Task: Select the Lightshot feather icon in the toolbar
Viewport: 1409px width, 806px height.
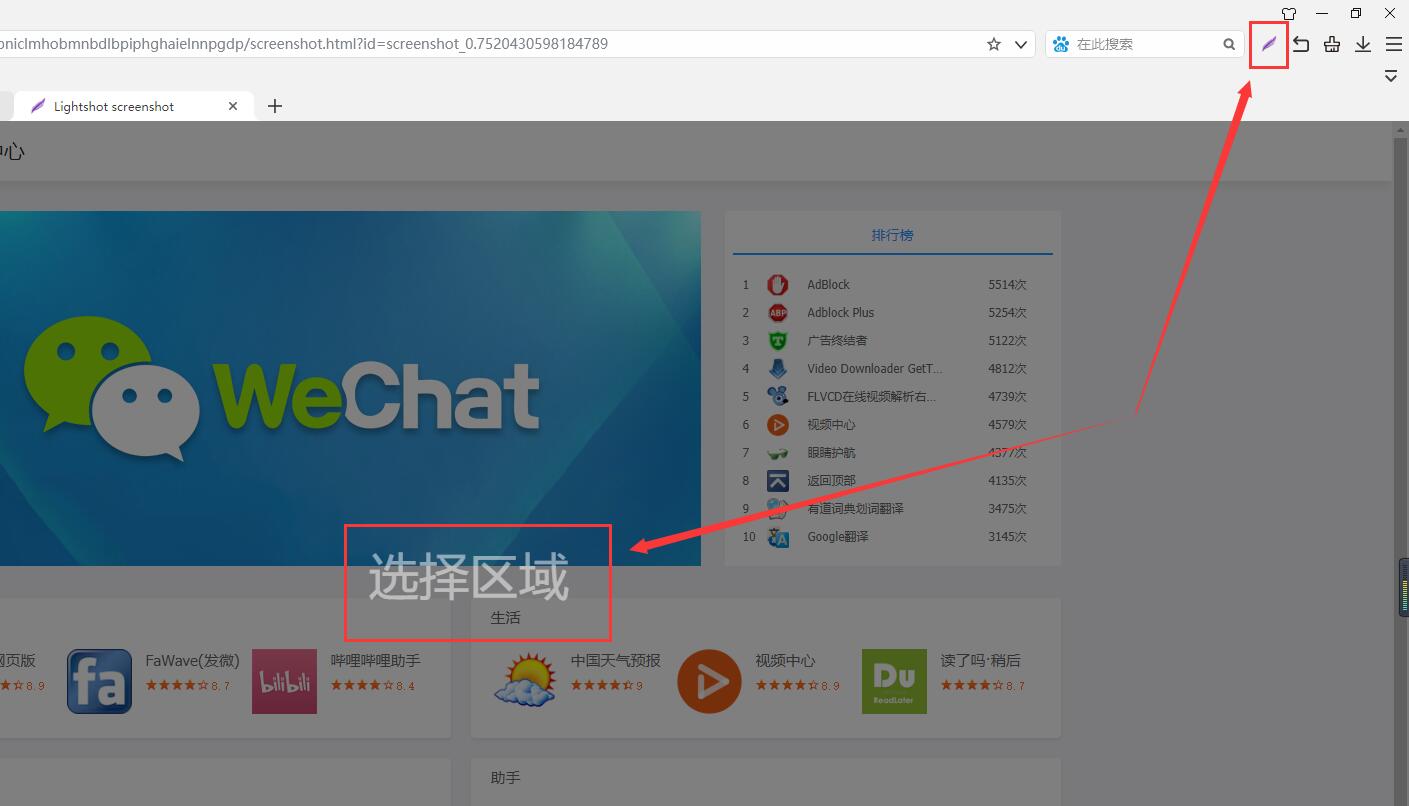Action: [x=1268, y=44]
